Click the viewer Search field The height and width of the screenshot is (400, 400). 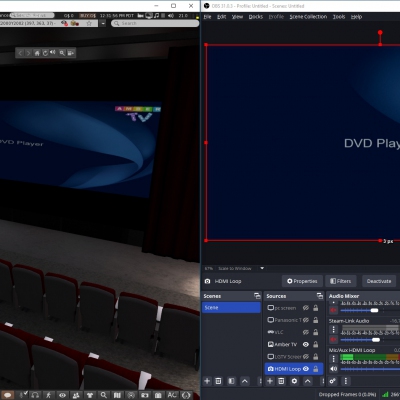point(155,23)
